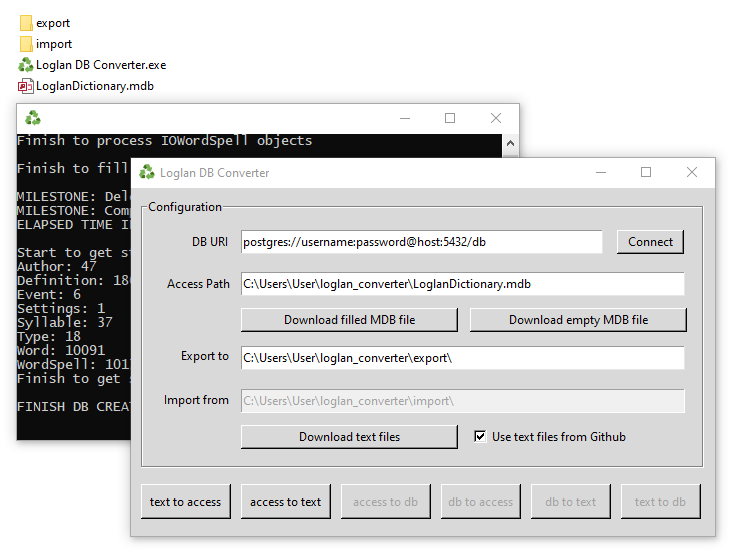Click Download text files button

pos(350,437)
